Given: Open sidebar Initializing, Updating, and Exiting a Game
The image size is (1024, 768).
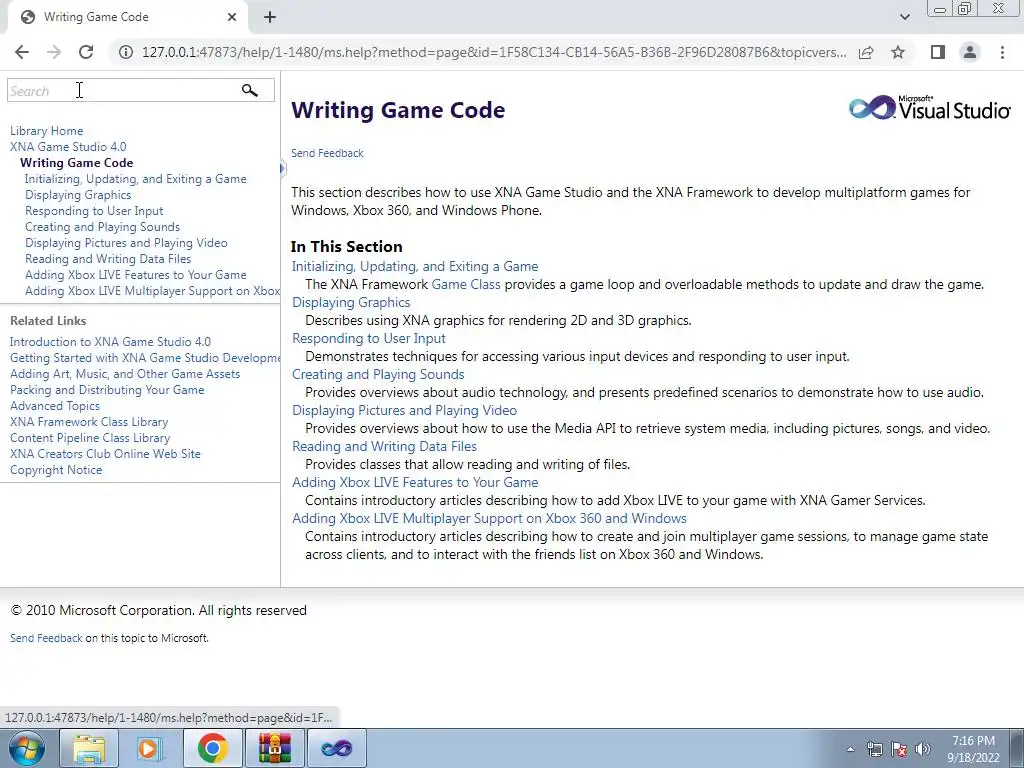Looking at the screenshot, I should coord(136,179).
